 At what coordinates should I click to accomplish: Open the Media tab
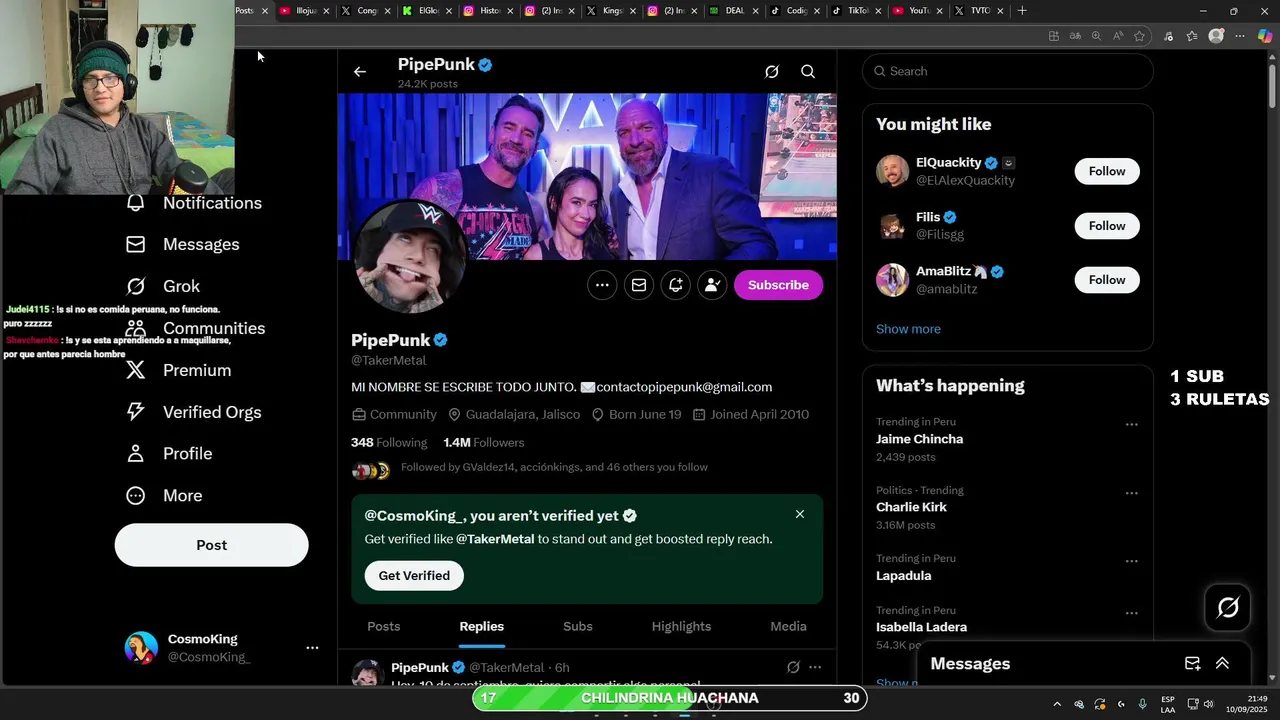pyautogui.click(x=788, y=626)
